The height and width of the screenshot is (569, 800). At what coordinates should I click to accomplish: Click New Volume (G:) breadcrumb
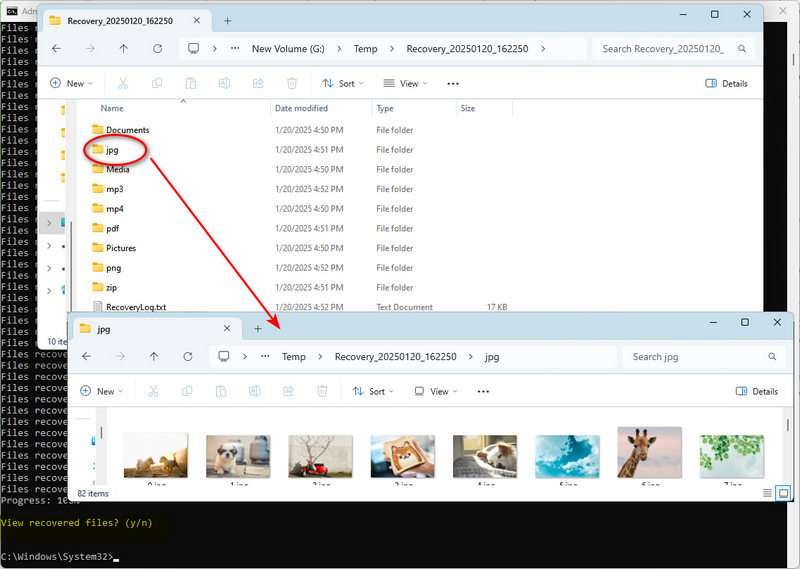(288, 48)
